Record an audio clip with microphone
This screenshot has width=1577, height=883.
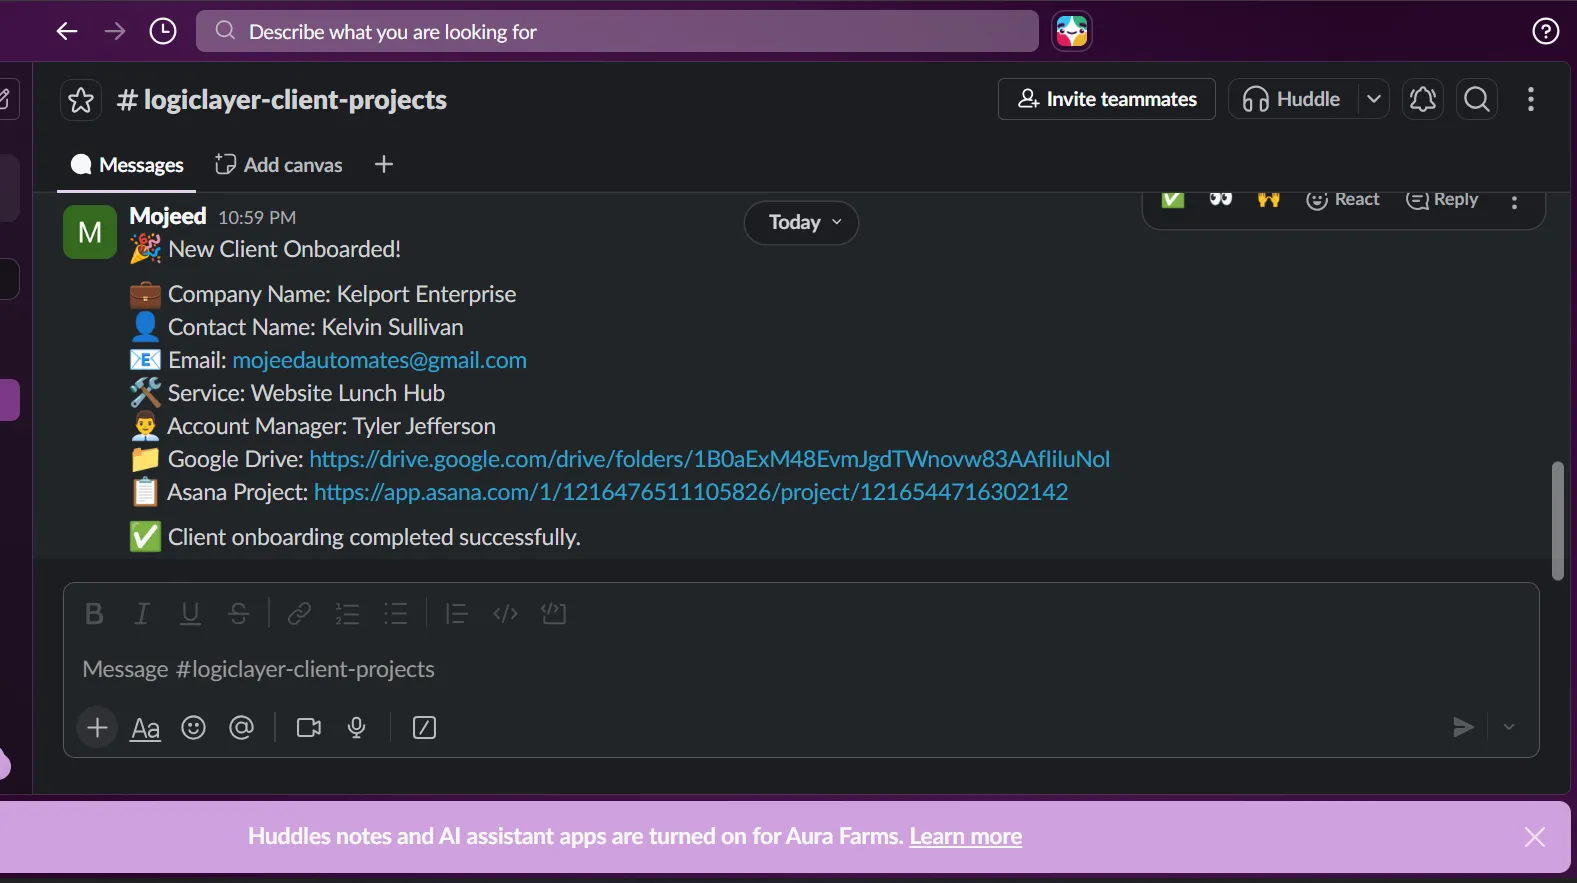pyautogui.click(x=357, y=728)
